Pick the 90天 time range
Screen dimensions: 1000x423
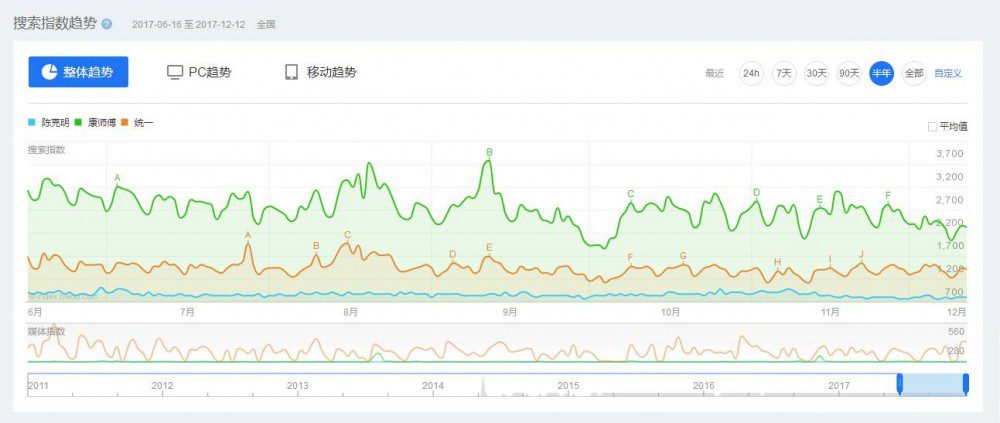click(849, 73)
